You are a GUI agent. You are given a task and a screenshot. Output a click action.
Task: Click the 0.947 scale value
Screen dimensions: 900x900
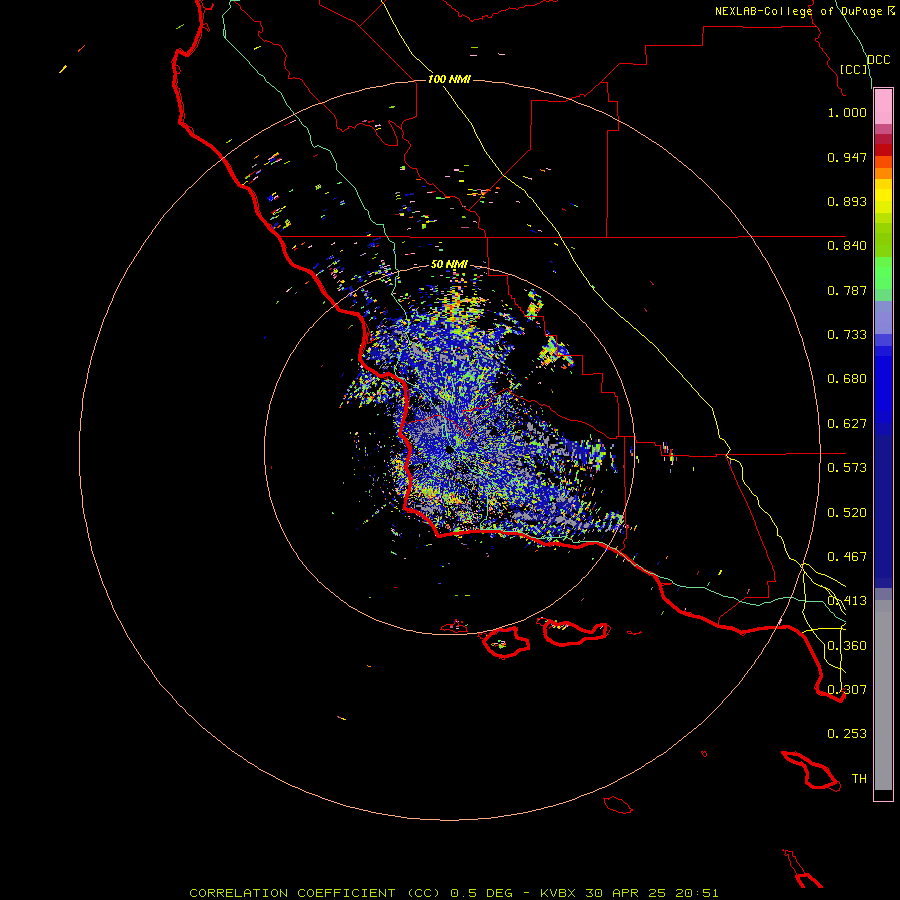pos(847,157)
